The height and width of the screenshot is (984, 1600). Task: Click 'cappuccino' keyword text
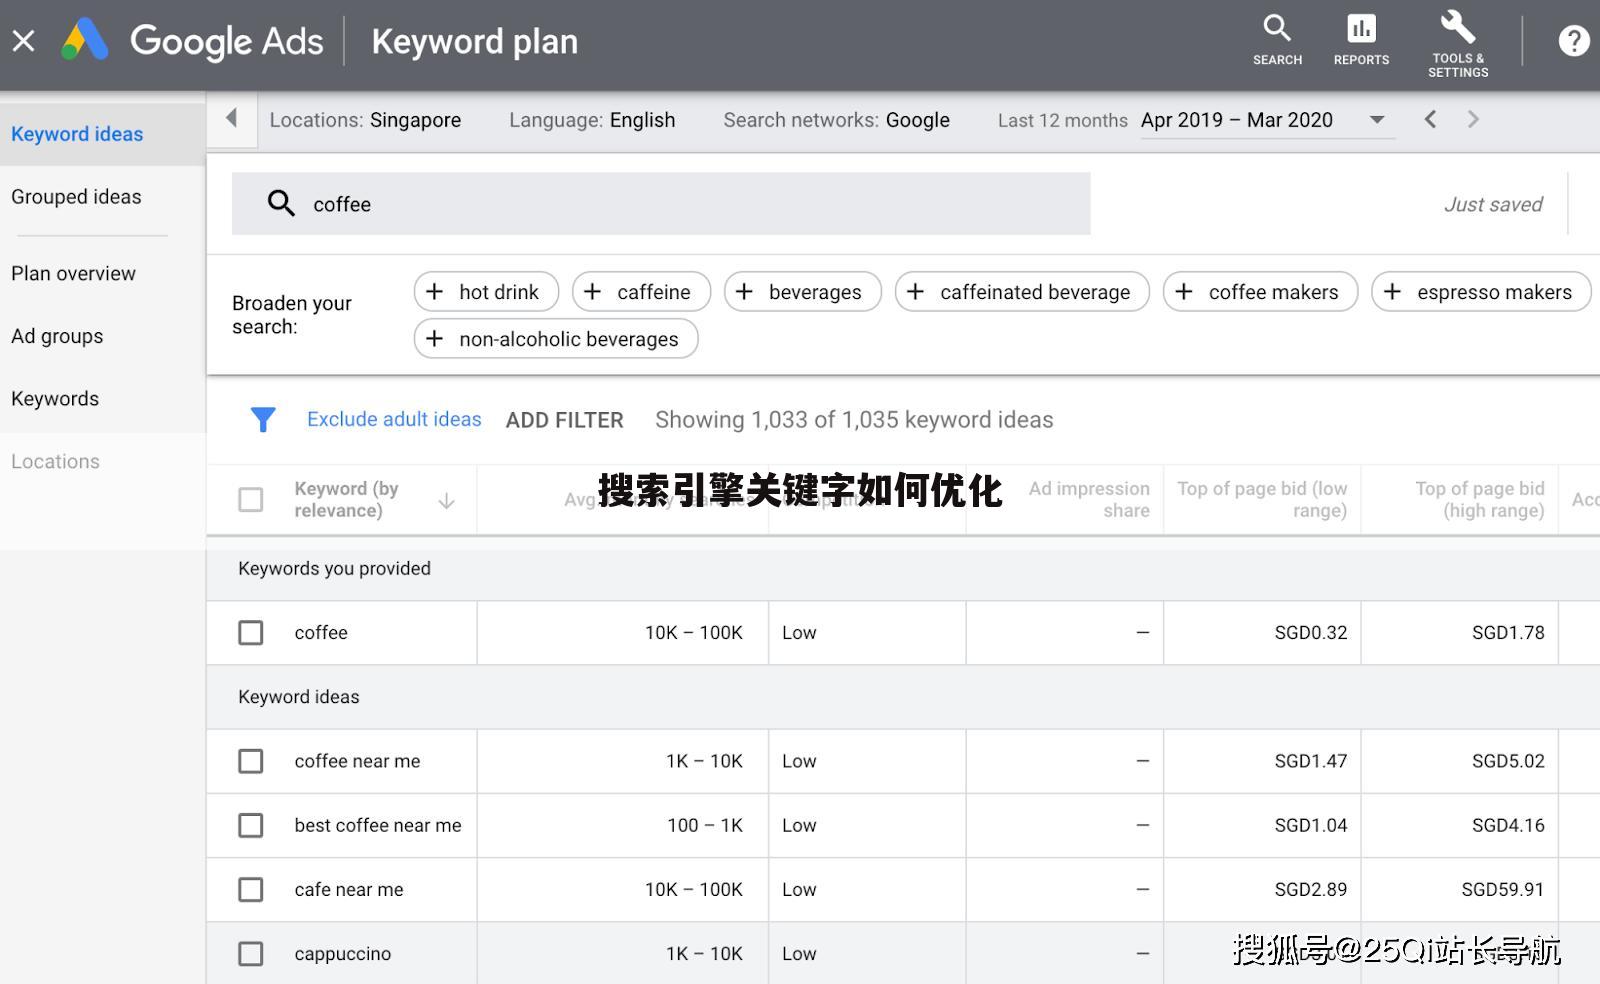pos(343,954)
